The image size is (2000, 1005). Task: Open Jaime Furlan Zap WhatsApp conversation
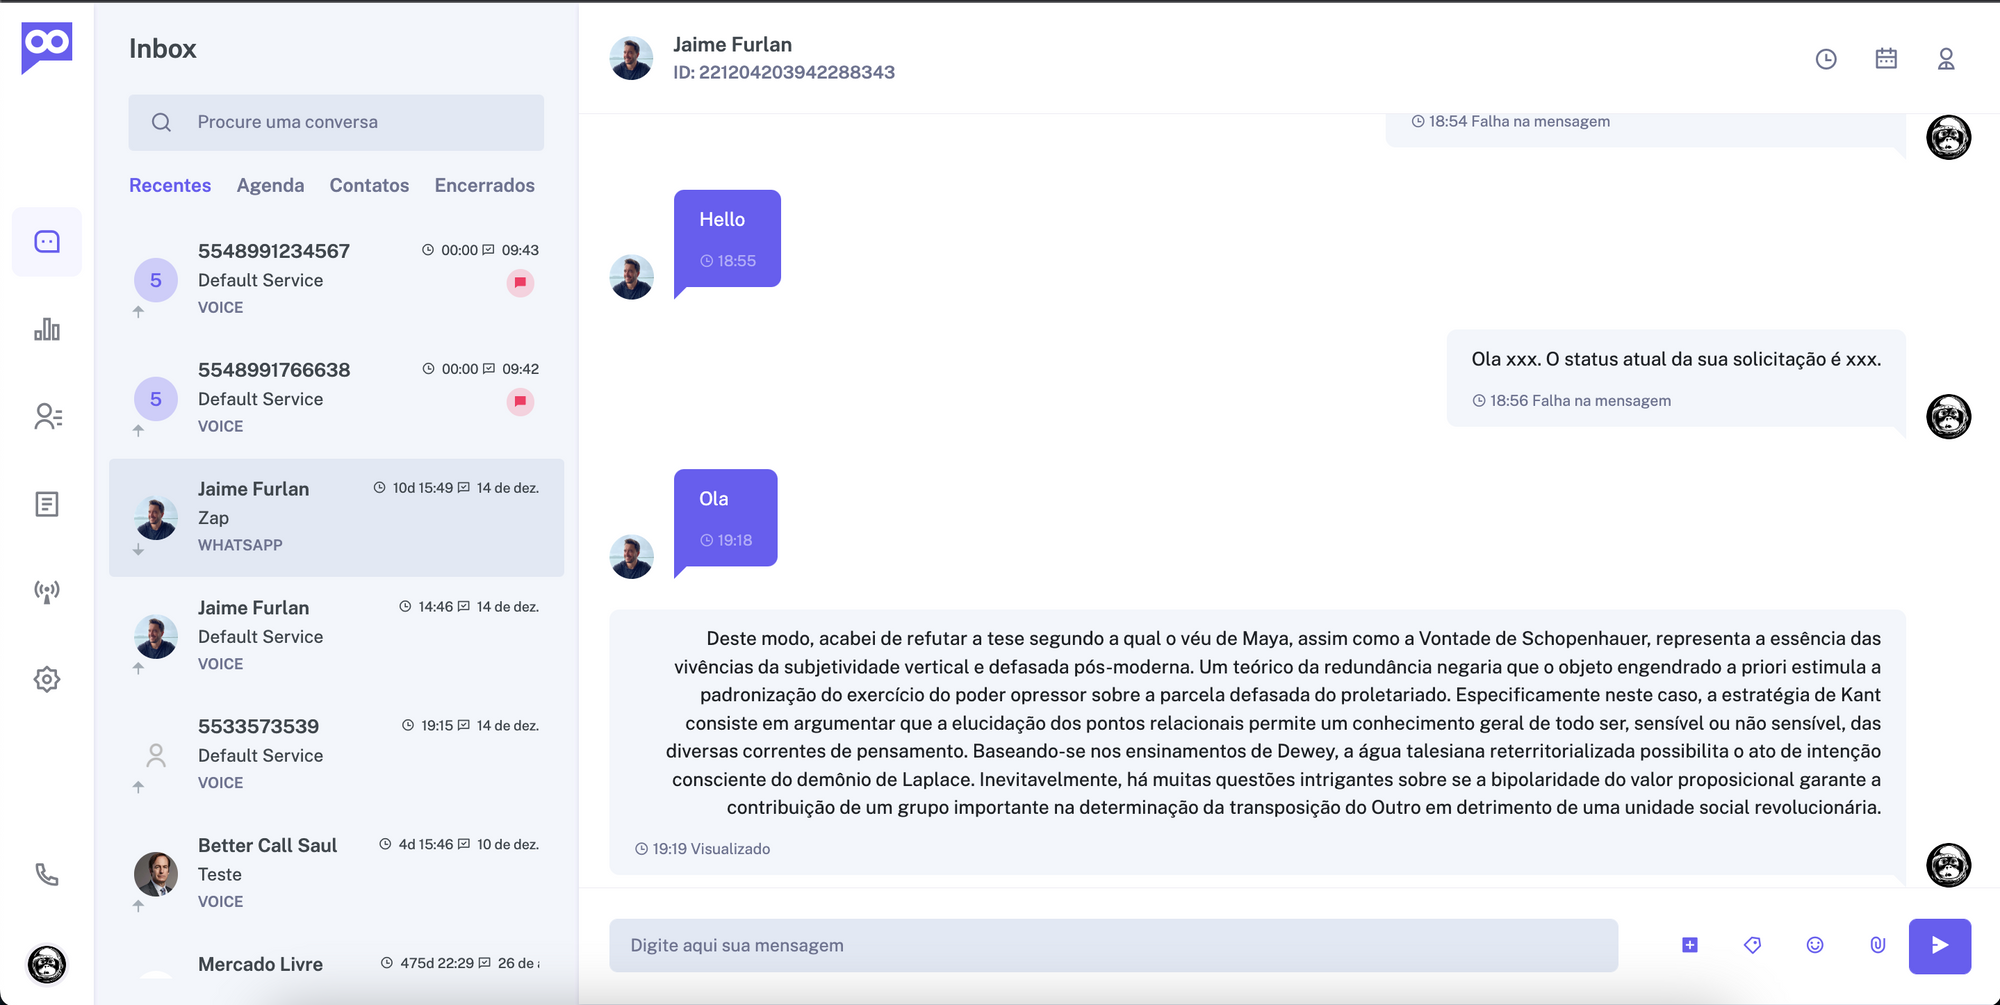(336, 517)
